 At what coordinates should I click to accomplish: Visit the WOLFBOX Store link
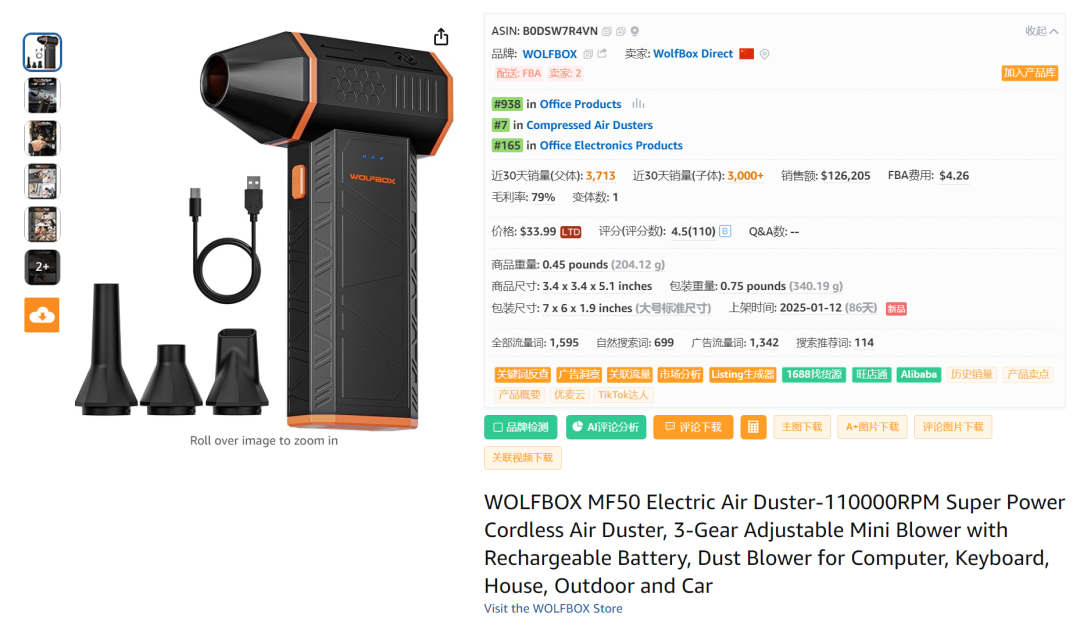(x=553, y=609)
